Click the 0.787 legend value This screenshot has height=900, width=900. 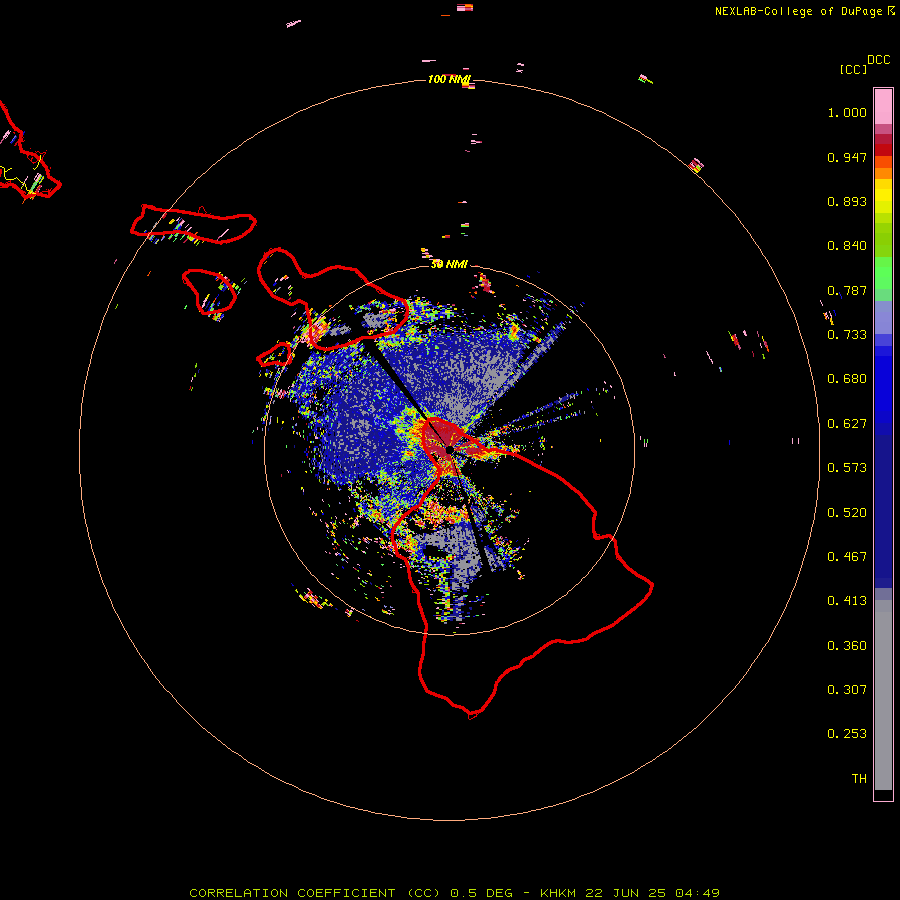tap(847, 290)
